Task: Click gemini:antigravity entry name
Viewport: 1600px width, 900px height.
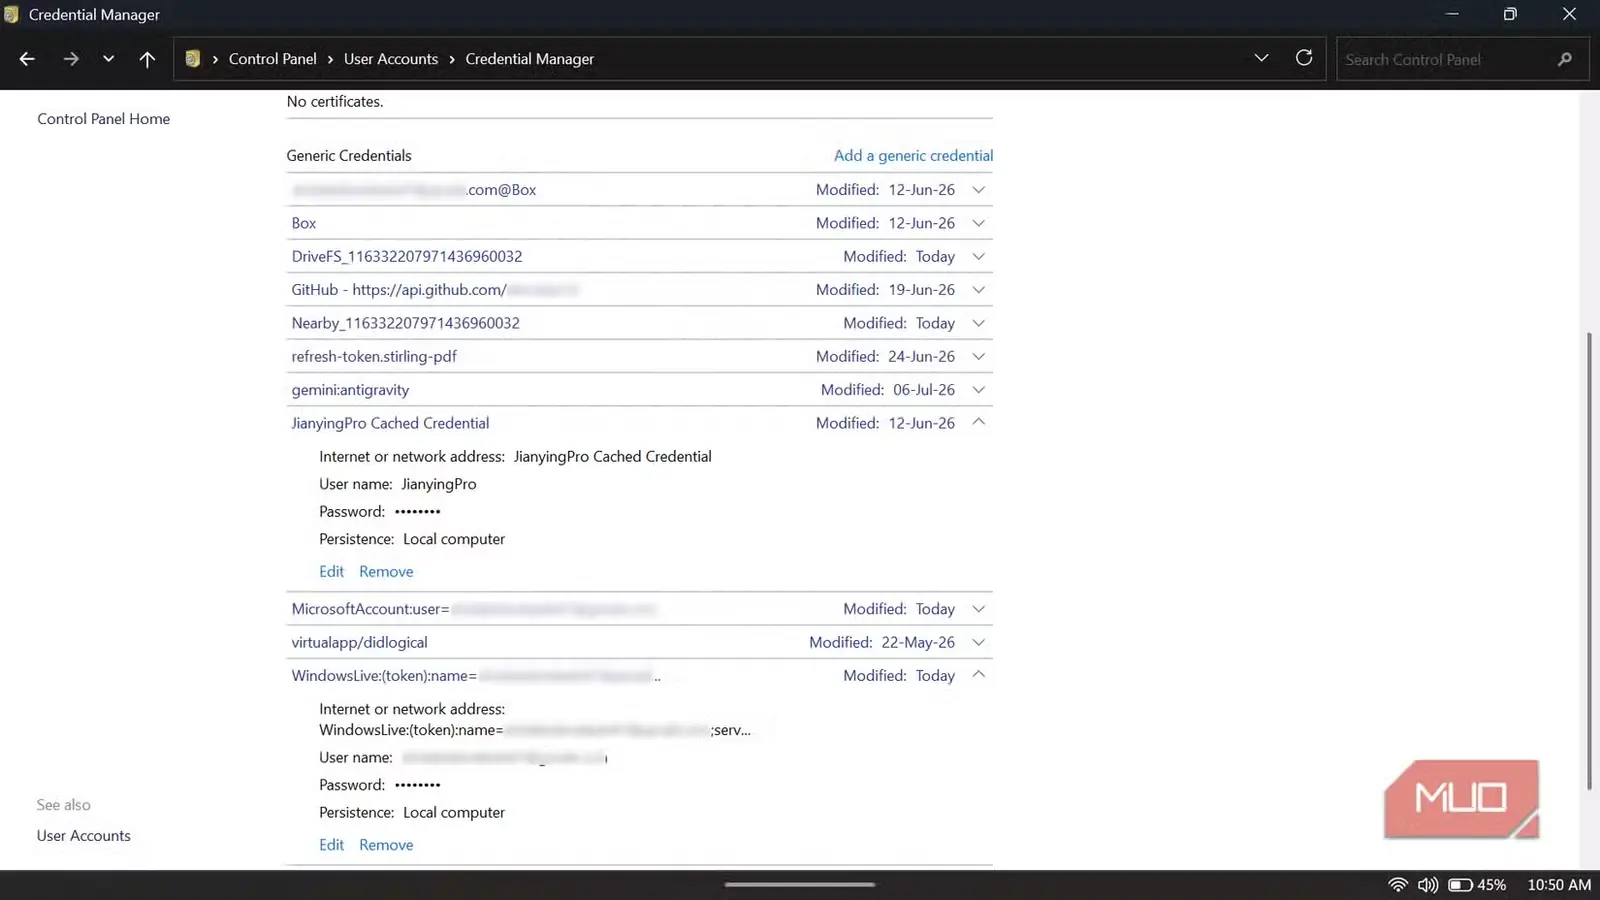Action: click(x=350, y=390)
